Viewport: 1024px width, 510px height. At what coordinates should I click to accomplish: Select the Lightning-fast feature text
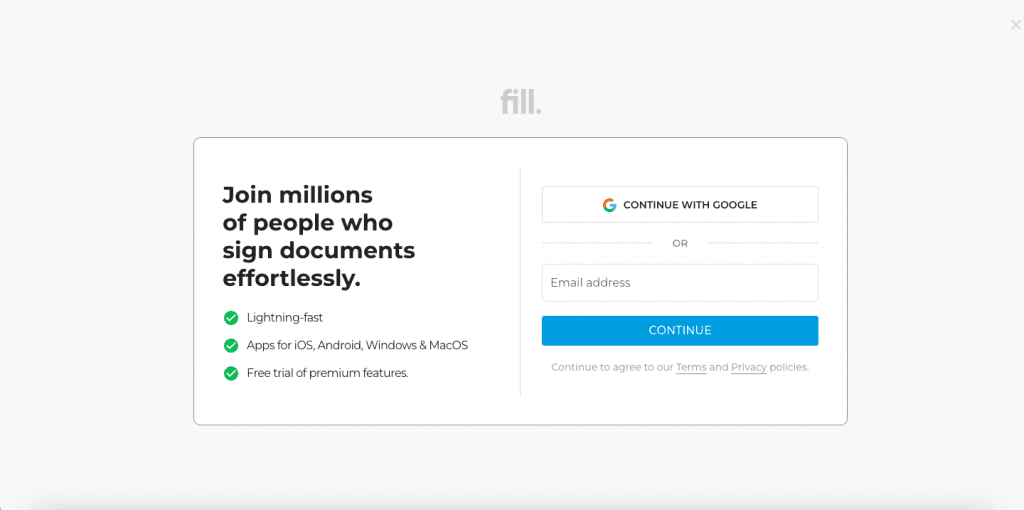[x=285, y=318]
